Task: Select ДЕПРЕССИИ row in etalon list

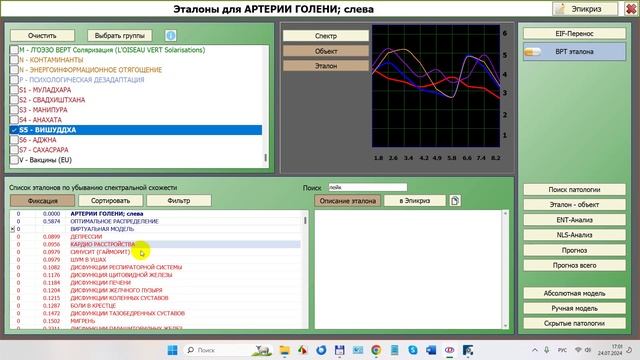Action: (x=155, y=237)
